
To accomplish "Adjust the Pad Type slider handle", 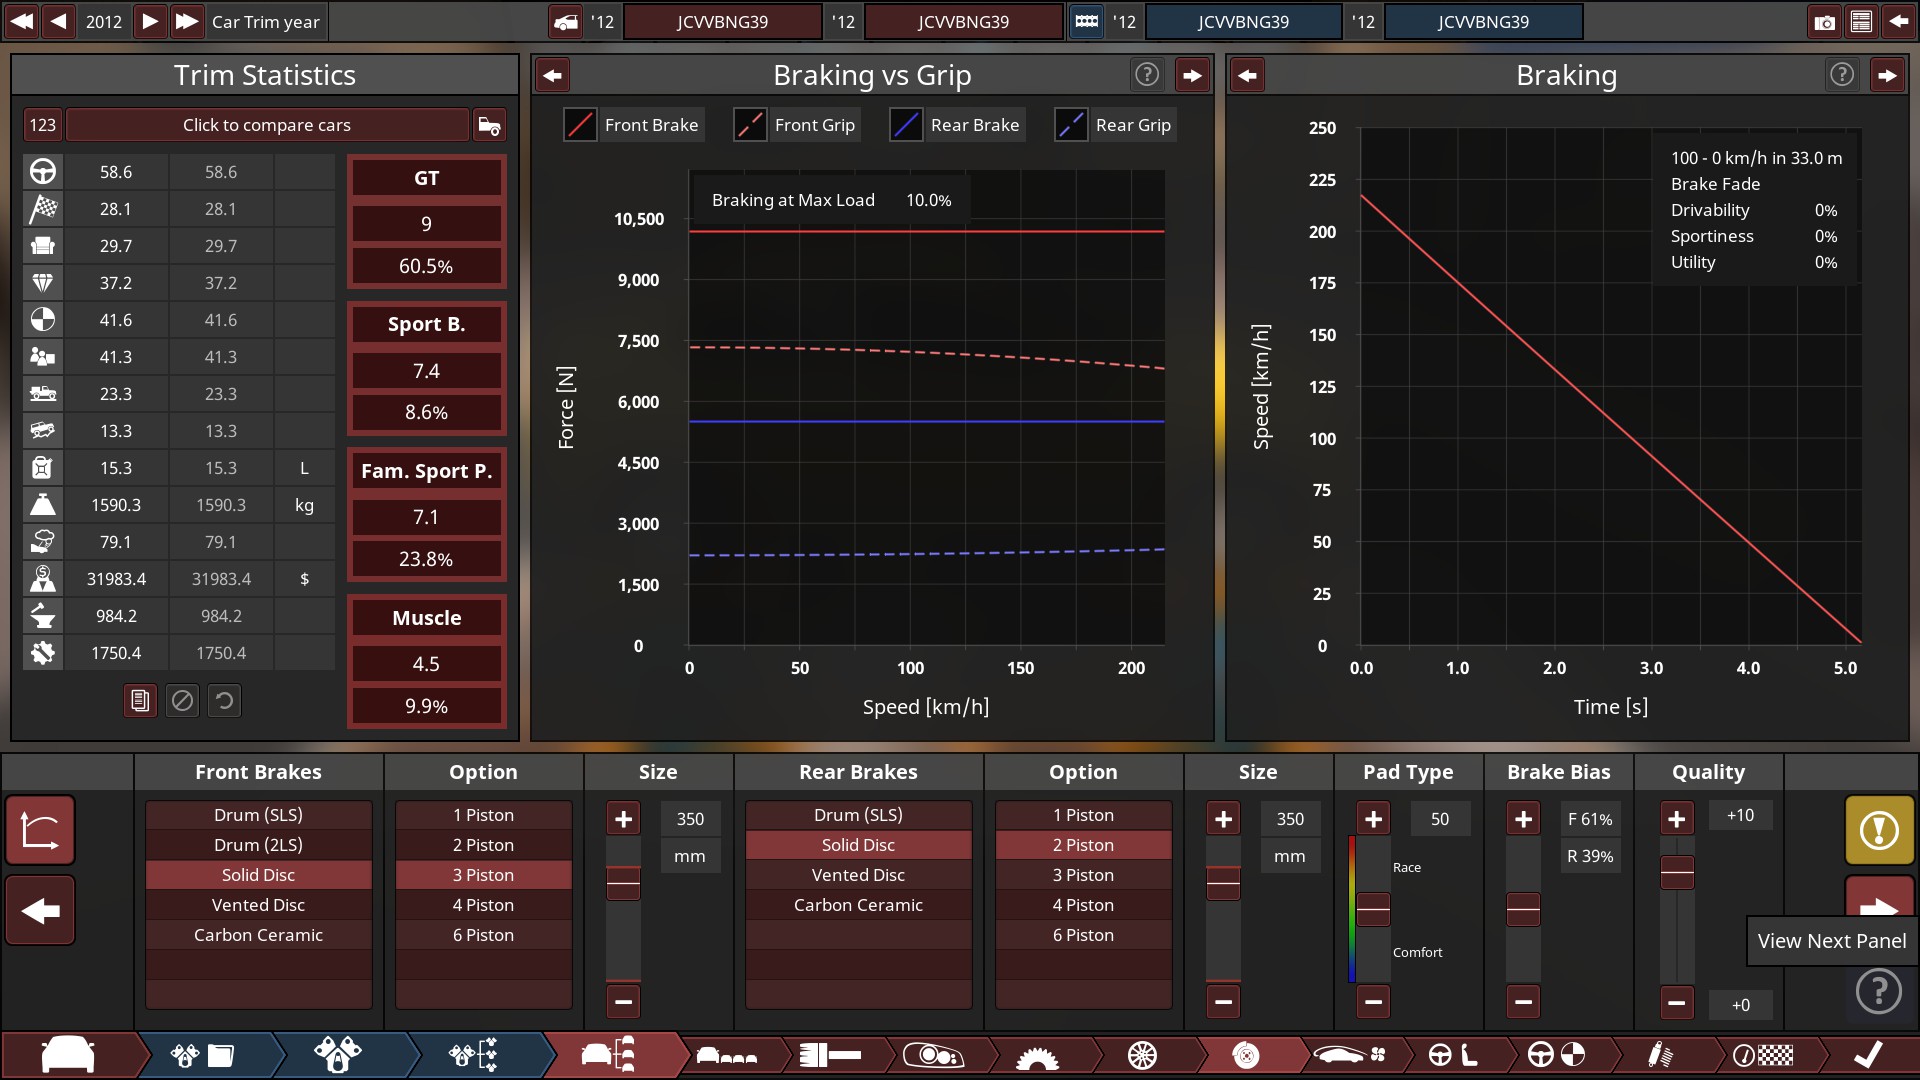I will point(1373,910).
